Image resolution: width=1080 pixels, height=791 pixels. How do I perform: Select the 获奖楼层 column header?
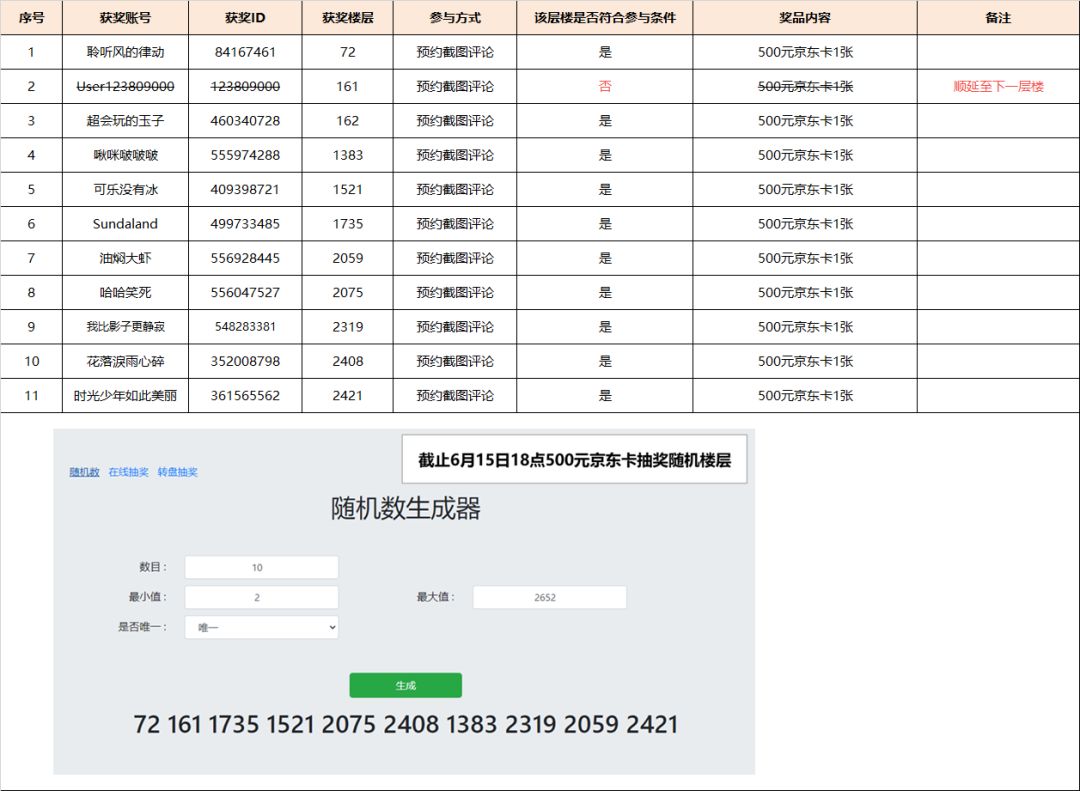click(x=348, y=18)
